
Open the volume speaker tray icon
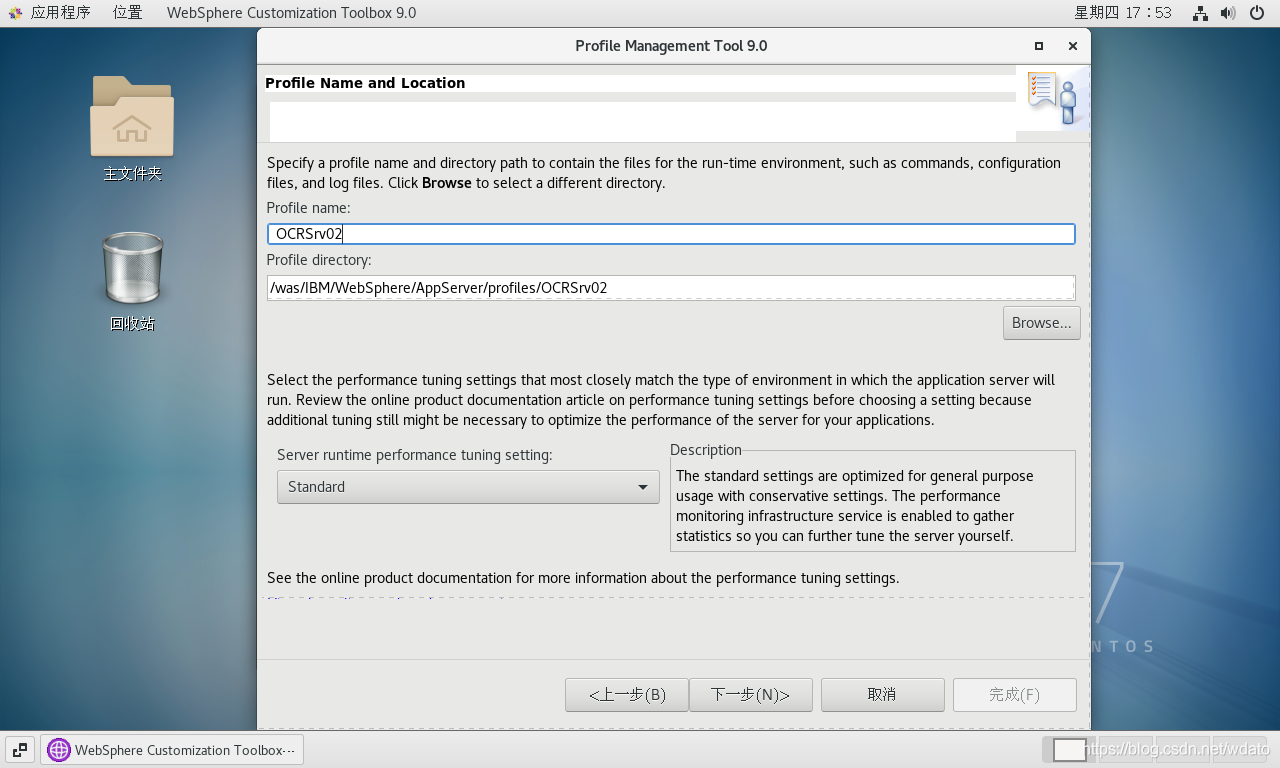click(x=1228, y=13)
